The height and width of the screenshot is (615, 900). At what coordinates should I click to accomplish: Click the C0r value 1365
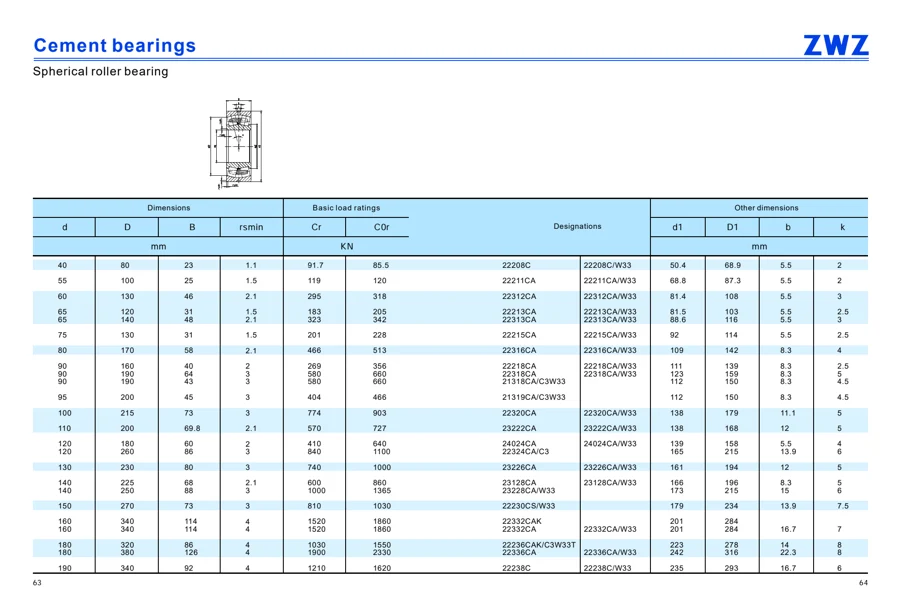pos(382,491)
